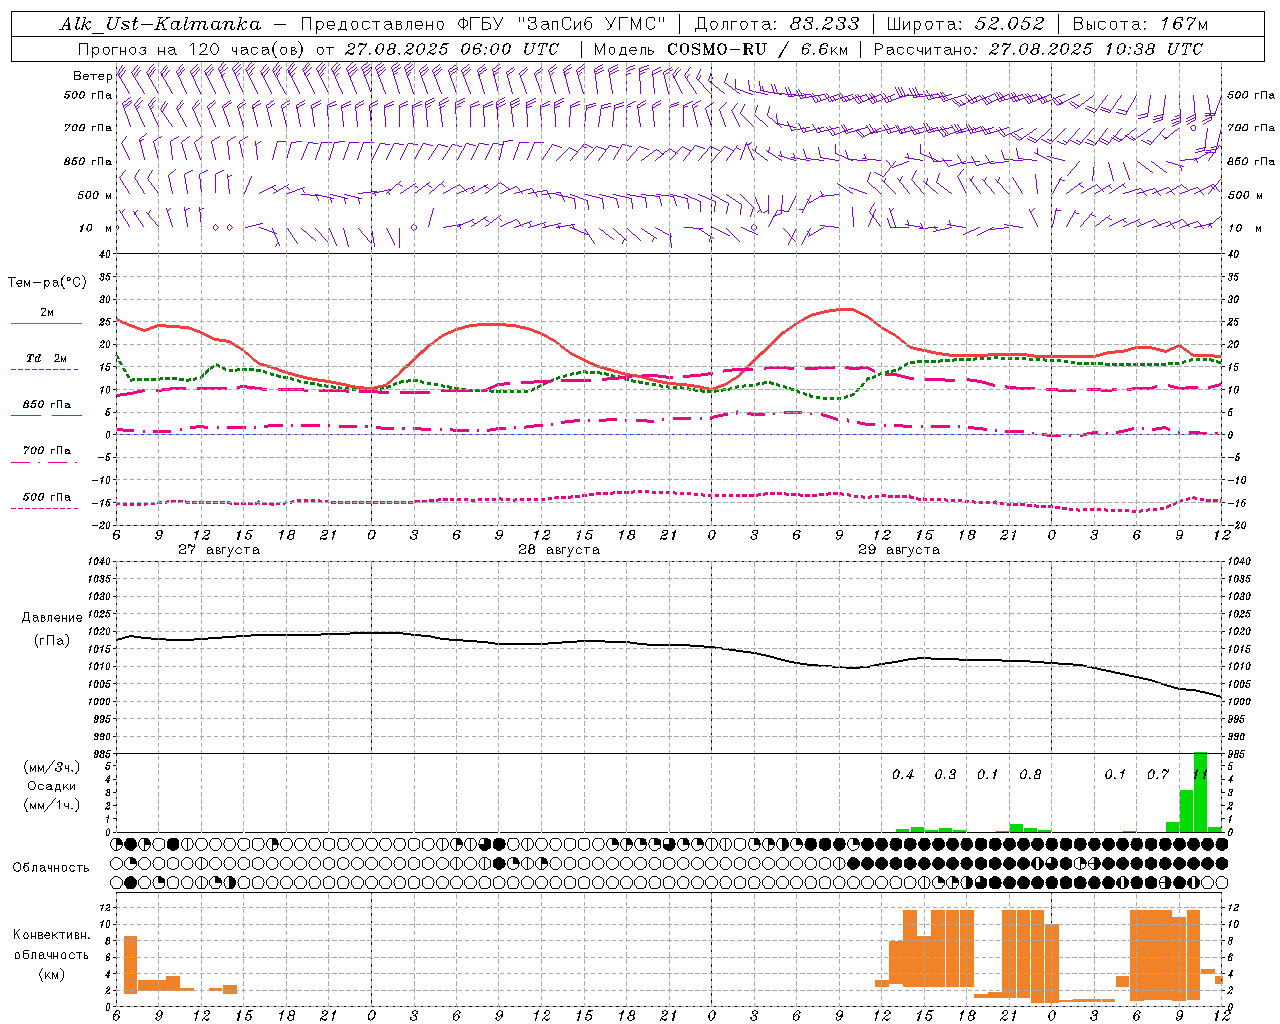This screenshot has height=1024, width=1280.
Task: Select the (мм/1ч.) unit label
Action: 51,805
